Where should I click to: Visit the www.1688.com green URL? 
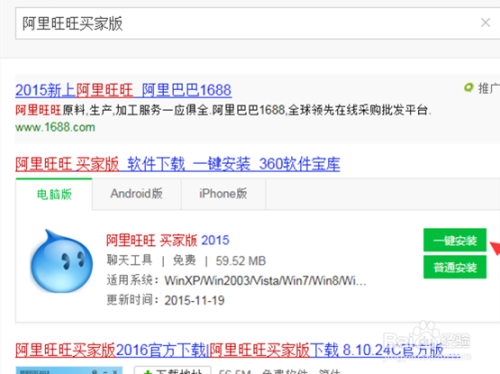(55, 127)
